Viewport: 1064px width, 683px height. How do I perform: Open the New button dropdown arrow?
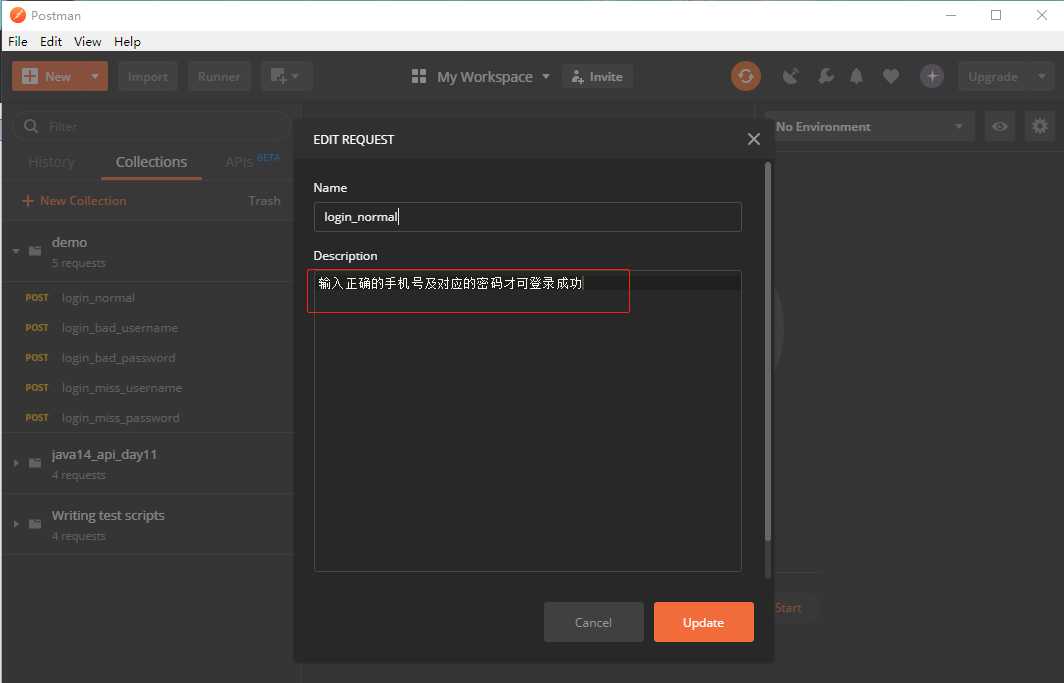pos(95,76)
